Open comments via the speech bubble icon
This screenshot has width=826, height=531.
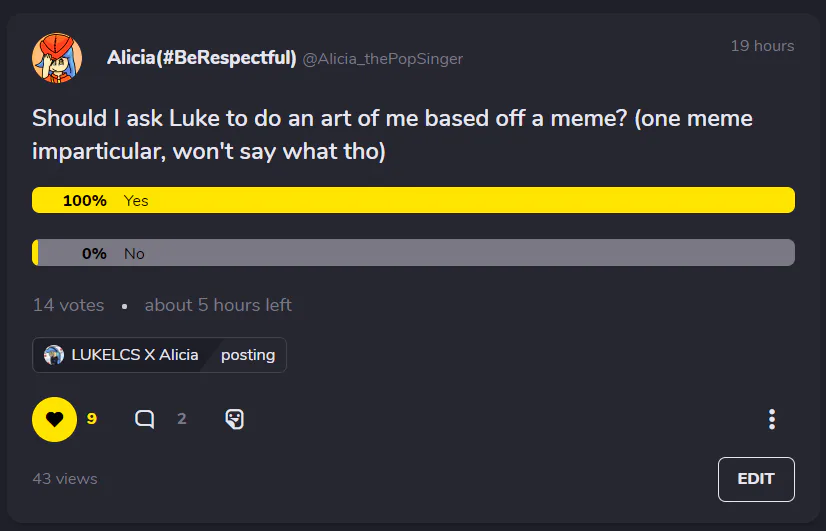145,419
